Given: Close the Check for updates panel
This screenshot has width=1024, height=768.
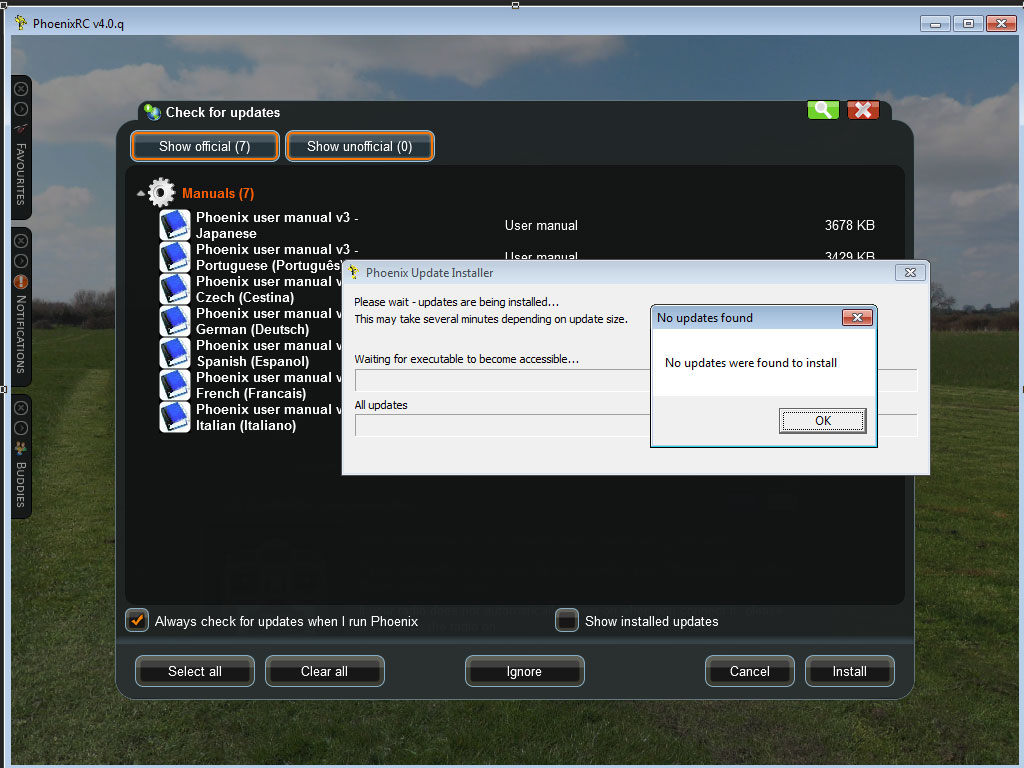Looking at the screenshot, I should coord(863,111).
